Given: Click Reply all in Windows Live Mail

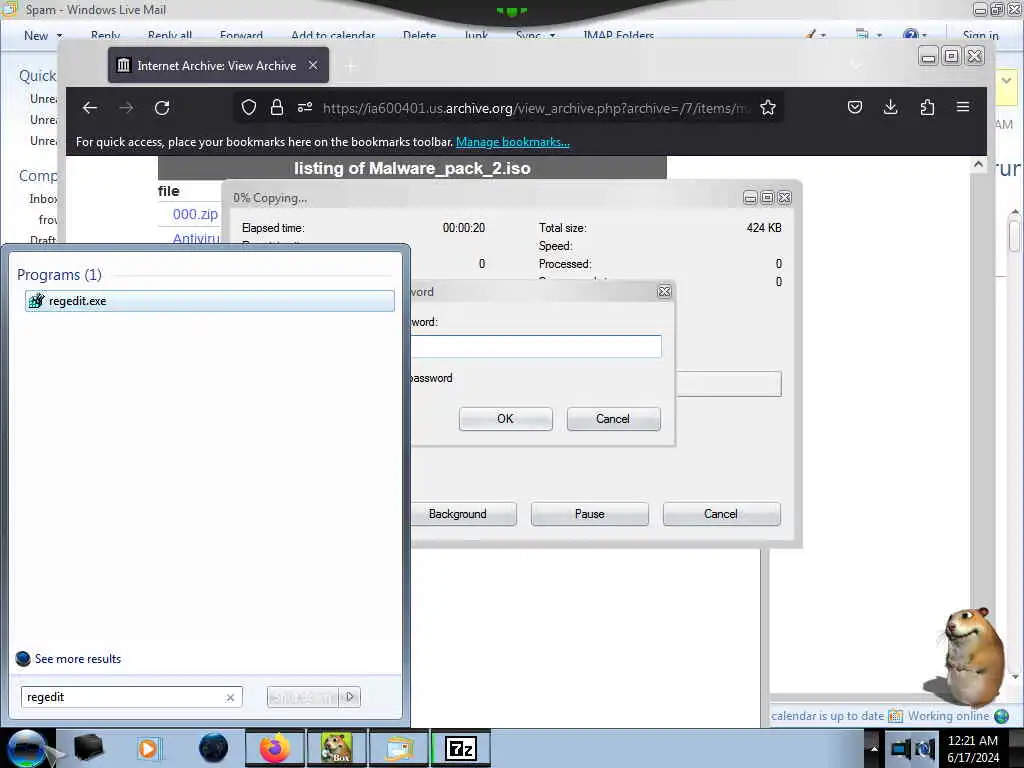Looking at the screenshot, I should tap(170, 35).
